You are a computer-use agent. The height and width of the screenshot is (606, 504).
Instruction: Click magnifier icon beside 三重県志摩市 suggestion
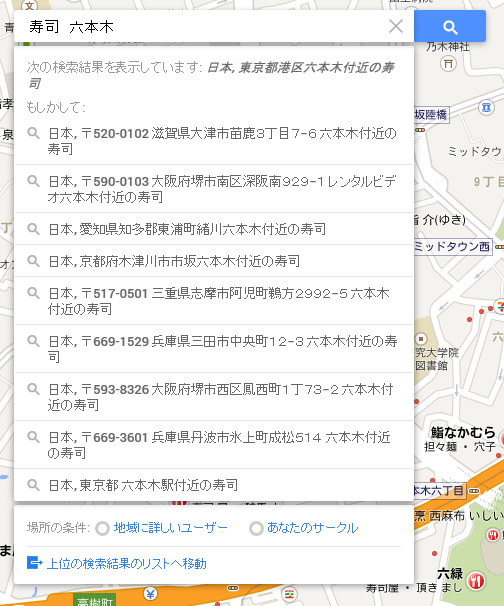(x=33, y=293)
